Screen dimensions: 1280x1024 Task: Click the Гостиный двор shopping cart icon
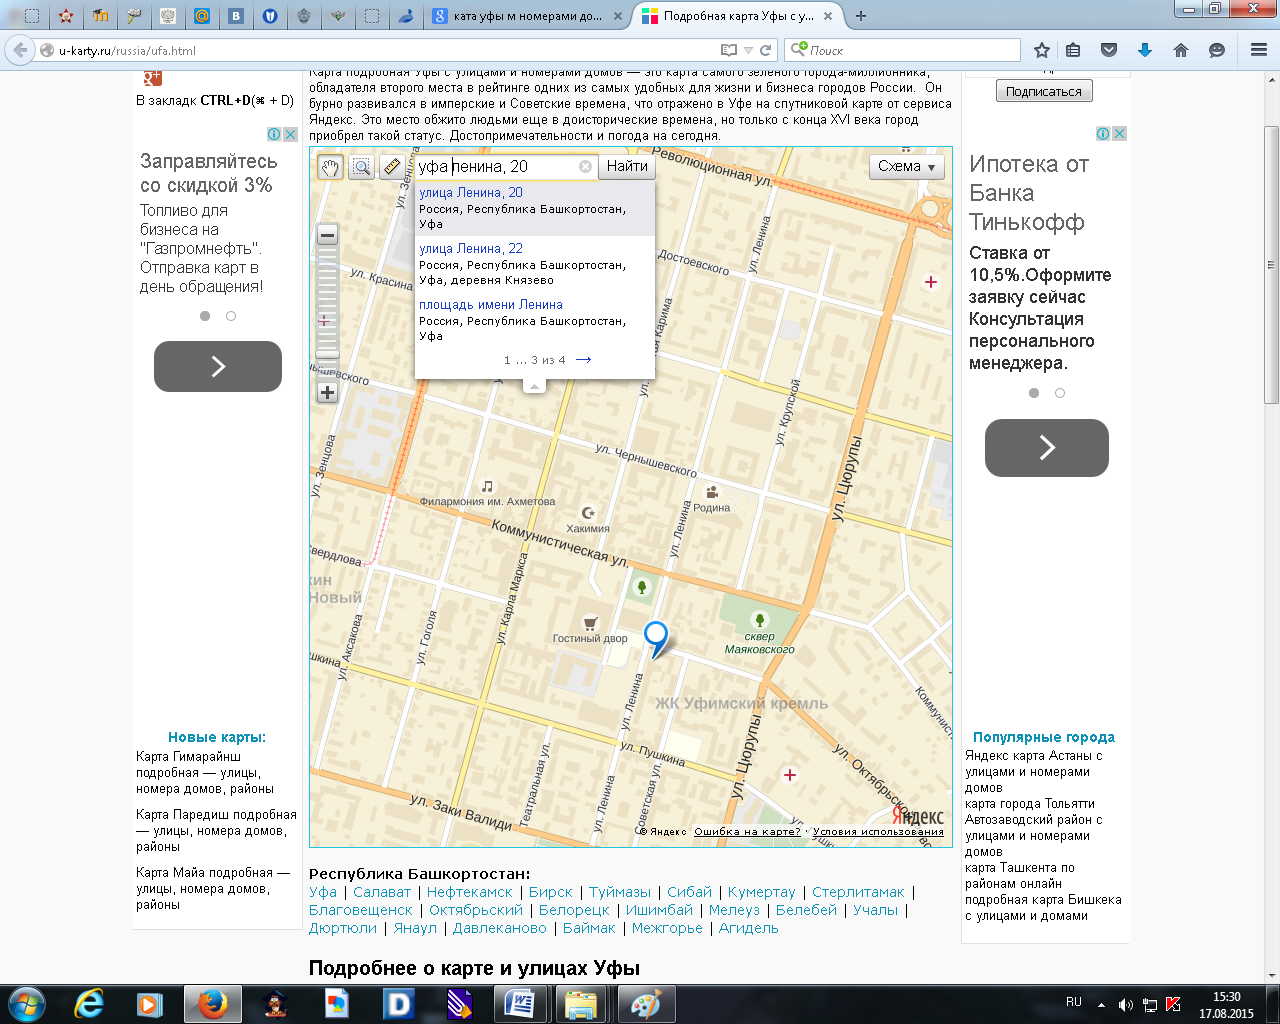tap(590, 621)
